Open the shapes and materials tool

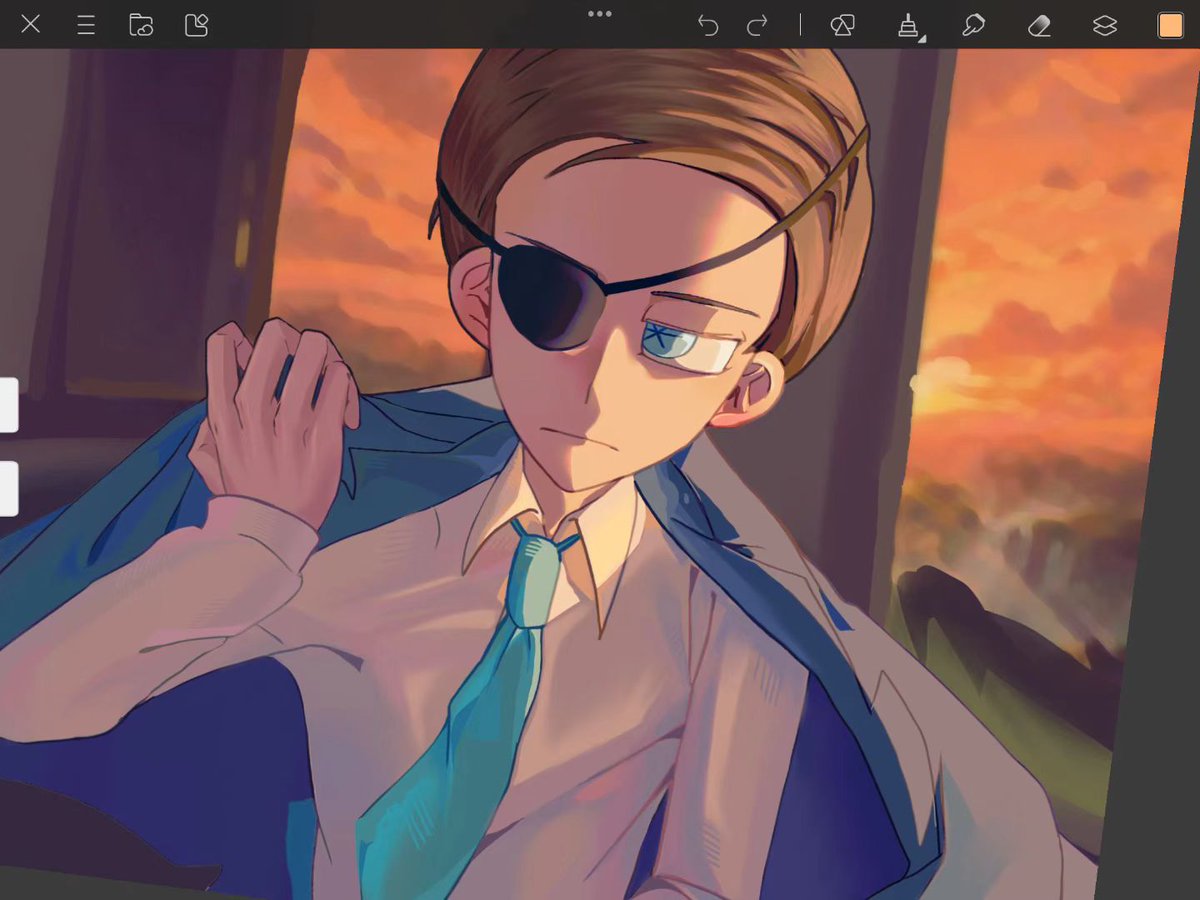pyautogui.click(x=842, y=25)
